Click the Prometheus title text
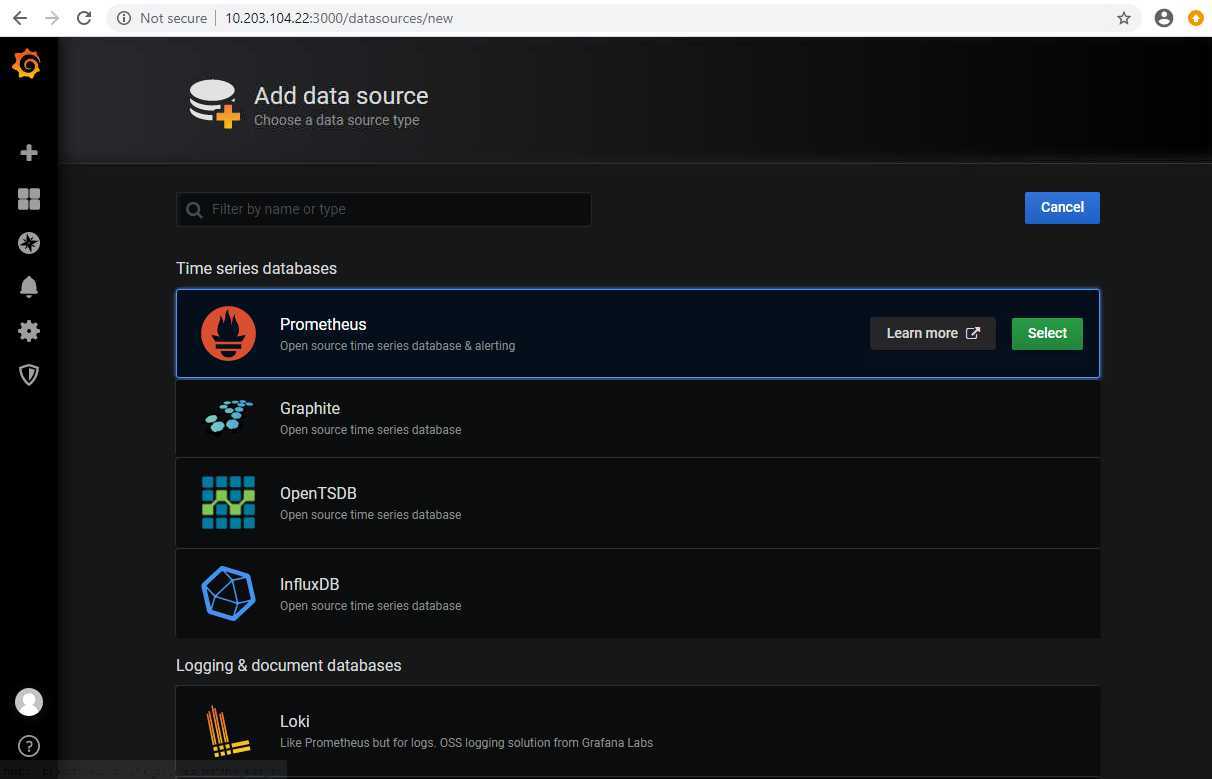This screenshot has width=1212, height=779. (323, 324)
